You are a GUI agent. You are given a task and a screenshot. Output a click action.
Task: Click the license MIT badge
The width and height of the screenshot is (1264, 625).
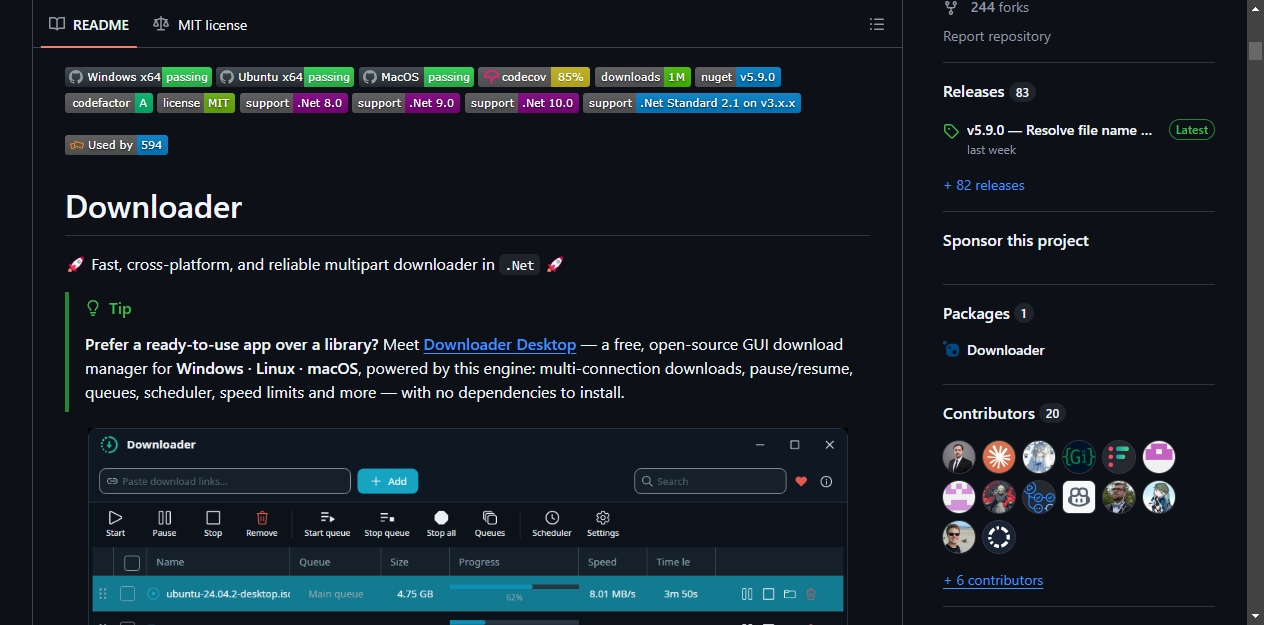pyautogui.click(x=196, y=103)
